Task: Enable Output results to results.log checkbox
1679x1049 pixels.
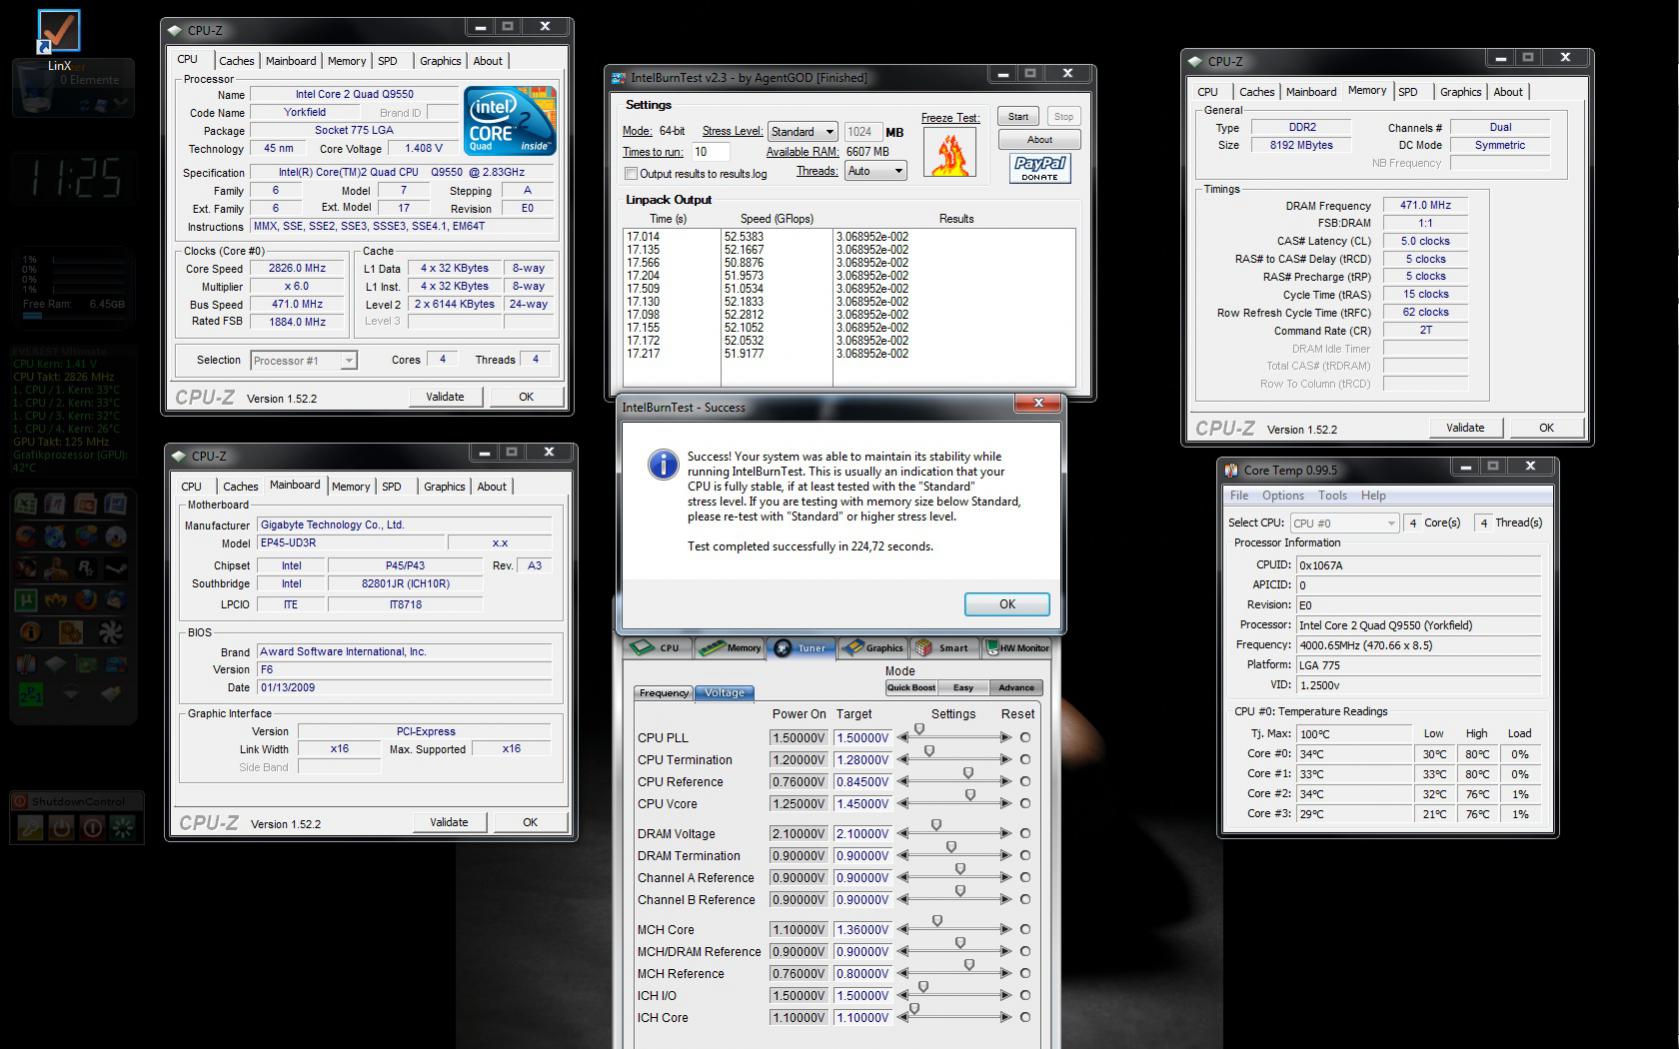Action: (x=631, y=174)
